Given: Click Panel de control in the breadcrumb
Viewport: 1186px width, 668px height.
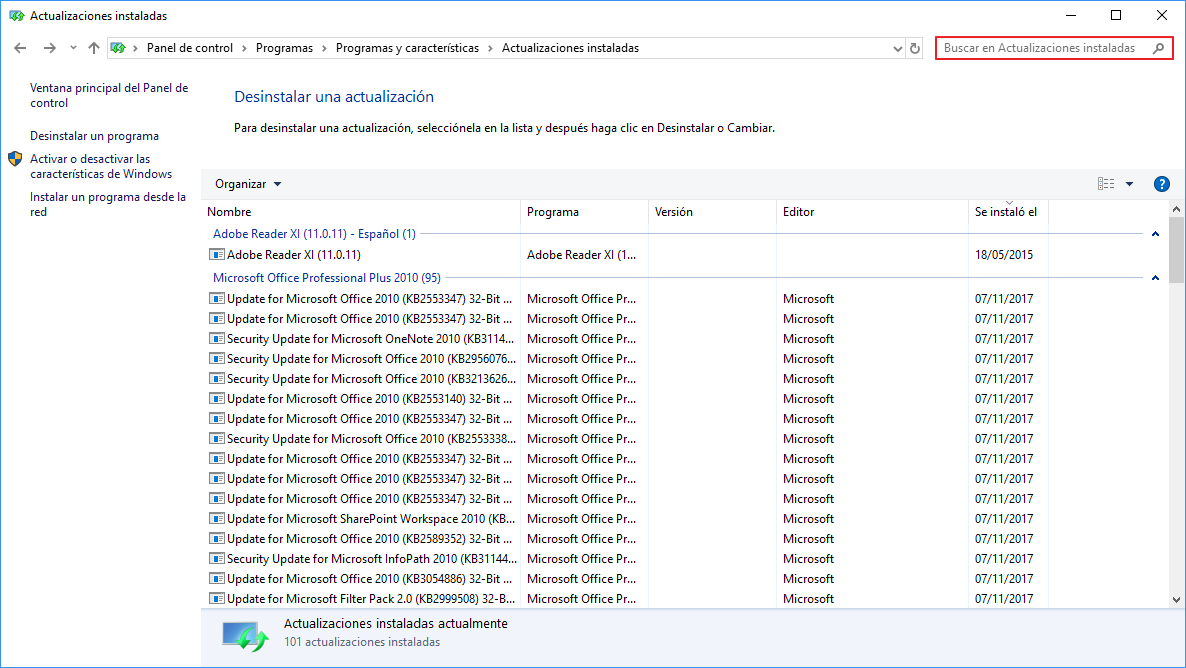Looking at the screenshot, I should point(190,48).
